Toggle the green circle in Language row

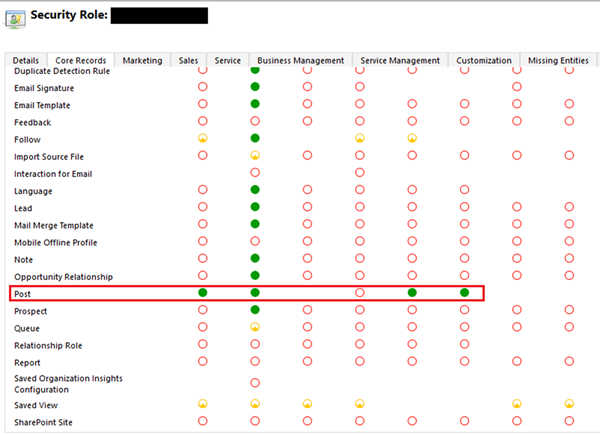(x=255, y=190)
